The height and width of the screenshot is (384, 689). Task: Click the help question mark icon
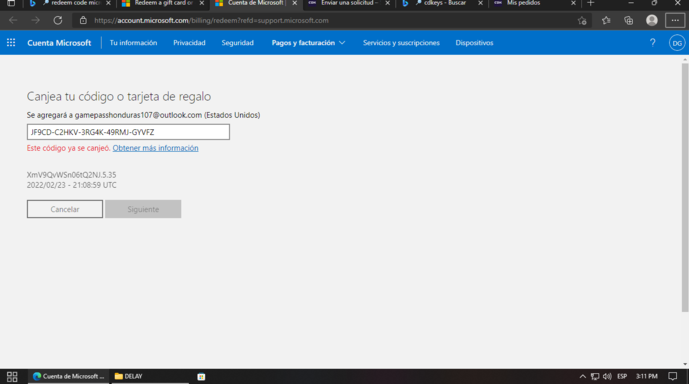click(x=653, y=43)
